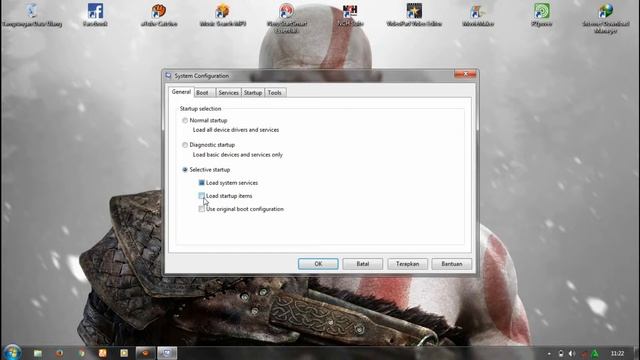Click the System Configuration title bar icon

[x=168, y=76]
